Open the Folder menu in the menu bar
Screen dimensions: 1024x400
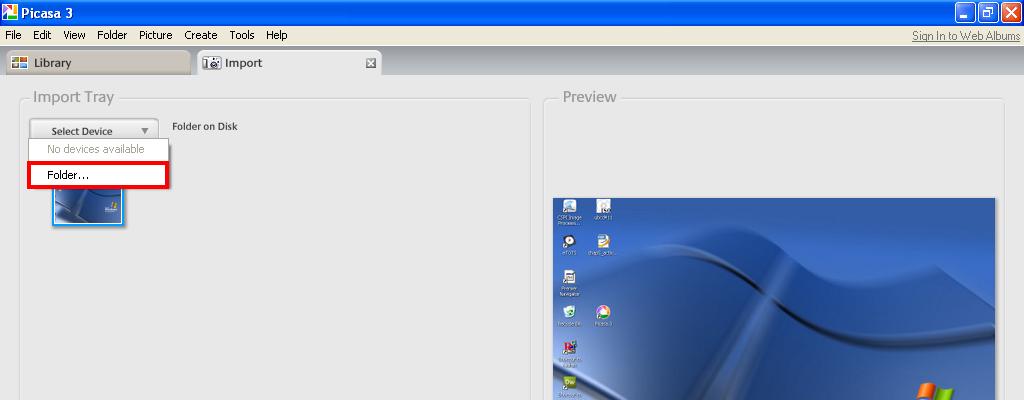(x=112, y=35)
